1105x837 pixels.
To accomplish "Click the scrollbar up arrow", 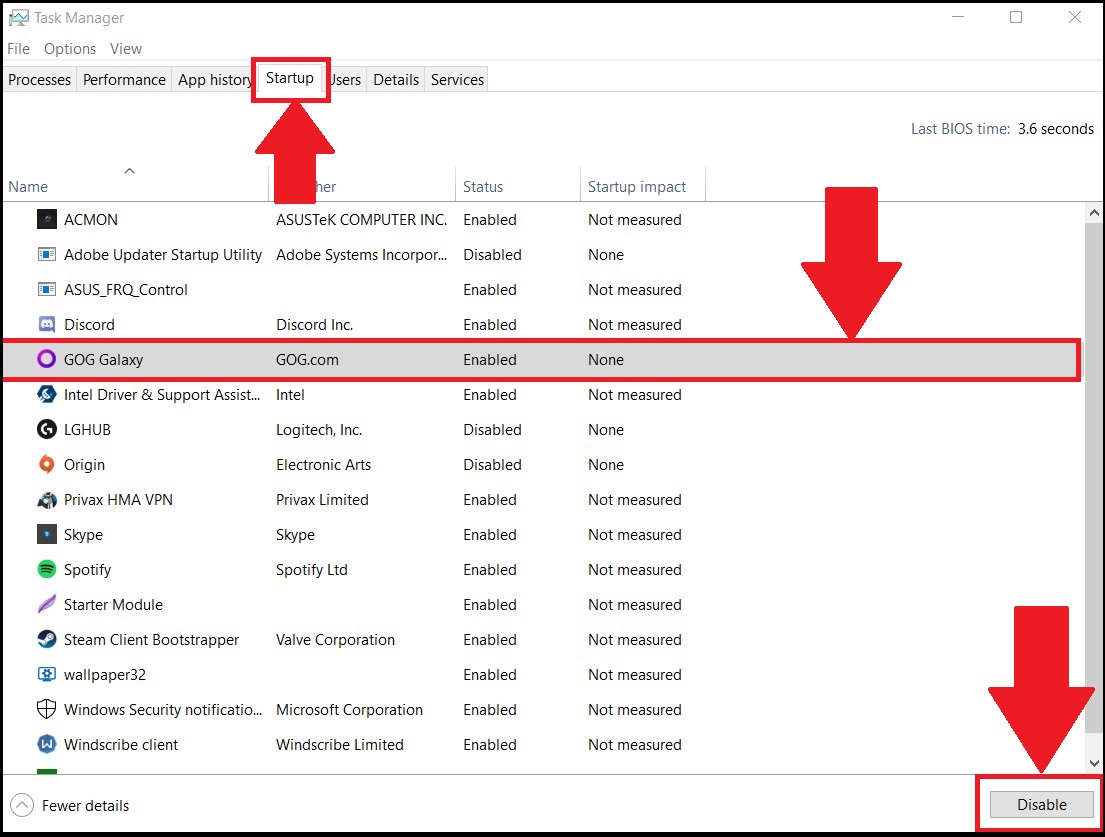I will tap(1094, 213).
